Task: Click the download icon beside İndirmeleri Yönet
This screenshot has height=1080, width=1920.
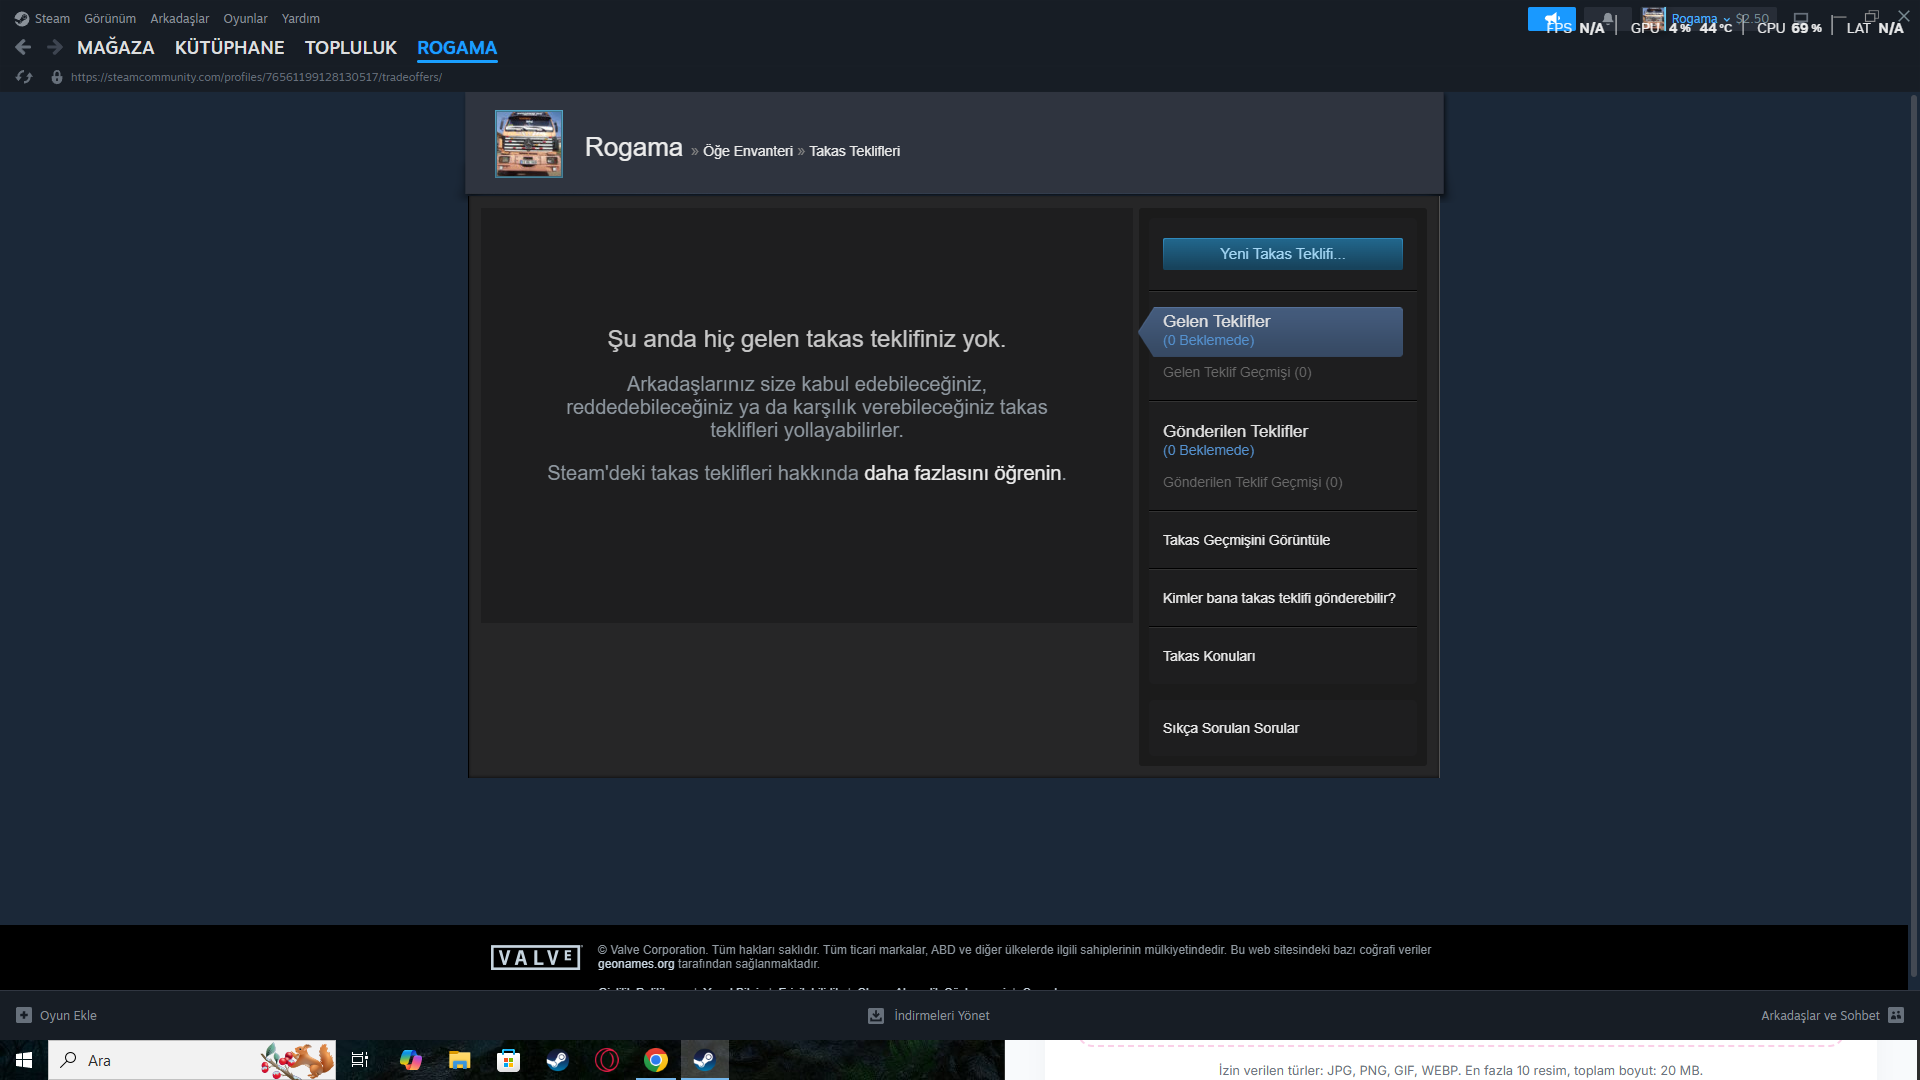Action: 876,1015
